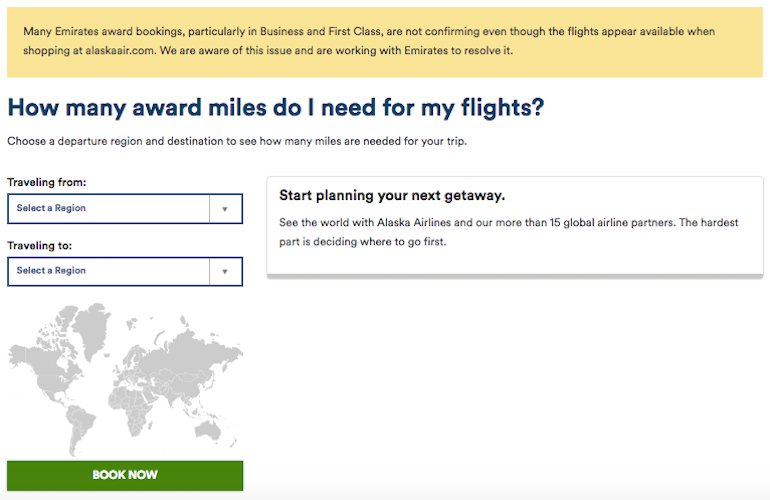Click the award miles page heading

(276, 108)
